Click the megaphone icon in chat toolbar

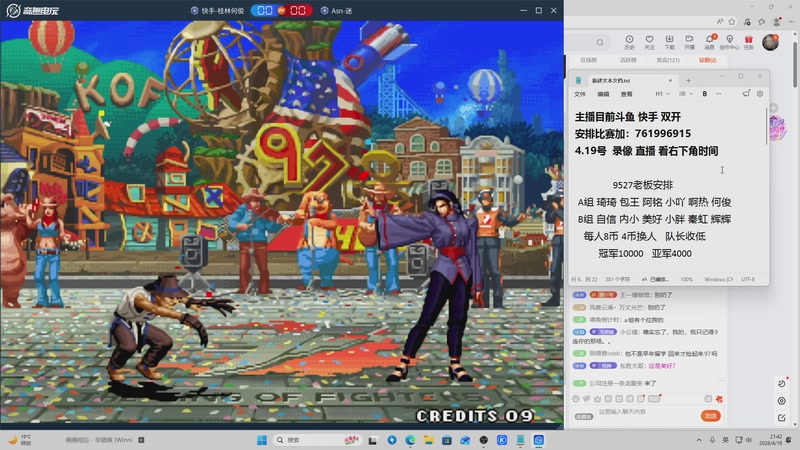[587, 399]
